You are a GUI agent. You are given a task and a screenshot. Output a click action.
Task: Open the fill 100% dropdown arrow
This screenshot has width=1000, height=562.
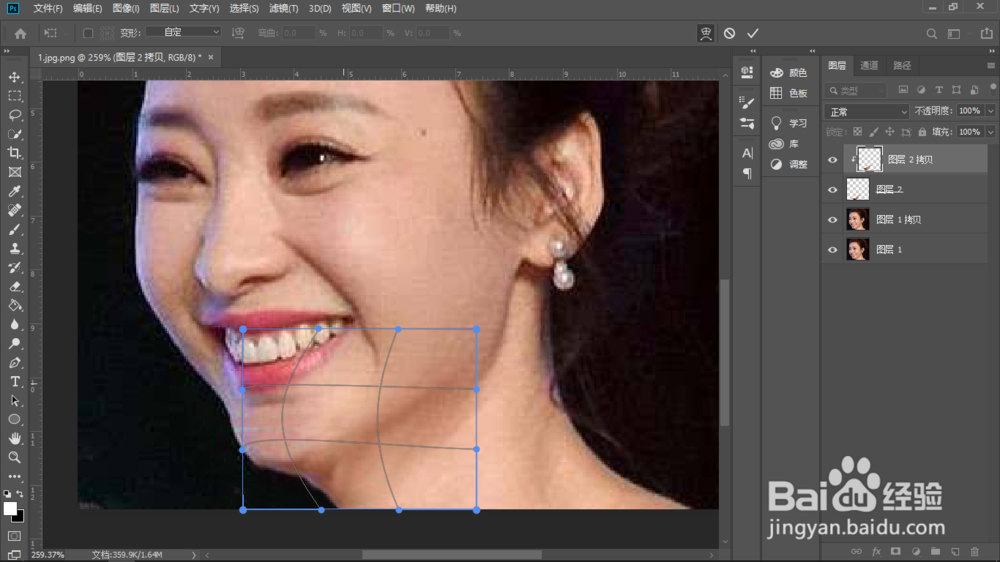tap(990, 132)
